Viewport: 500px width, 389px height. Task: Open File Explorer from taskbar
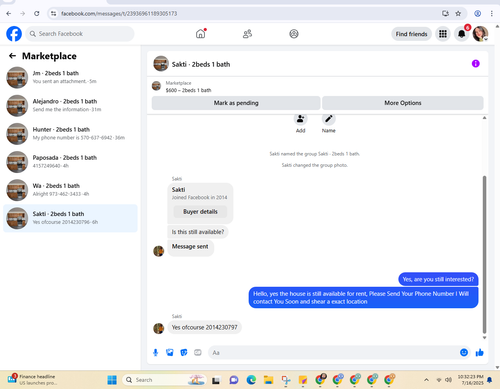pyautogui.click(x=268, y=380)
